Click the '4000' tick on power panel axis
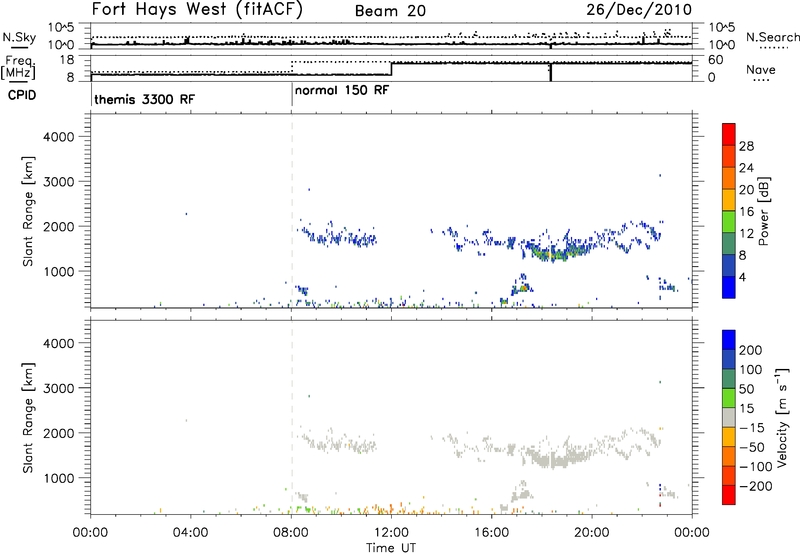 coord(59,137)
